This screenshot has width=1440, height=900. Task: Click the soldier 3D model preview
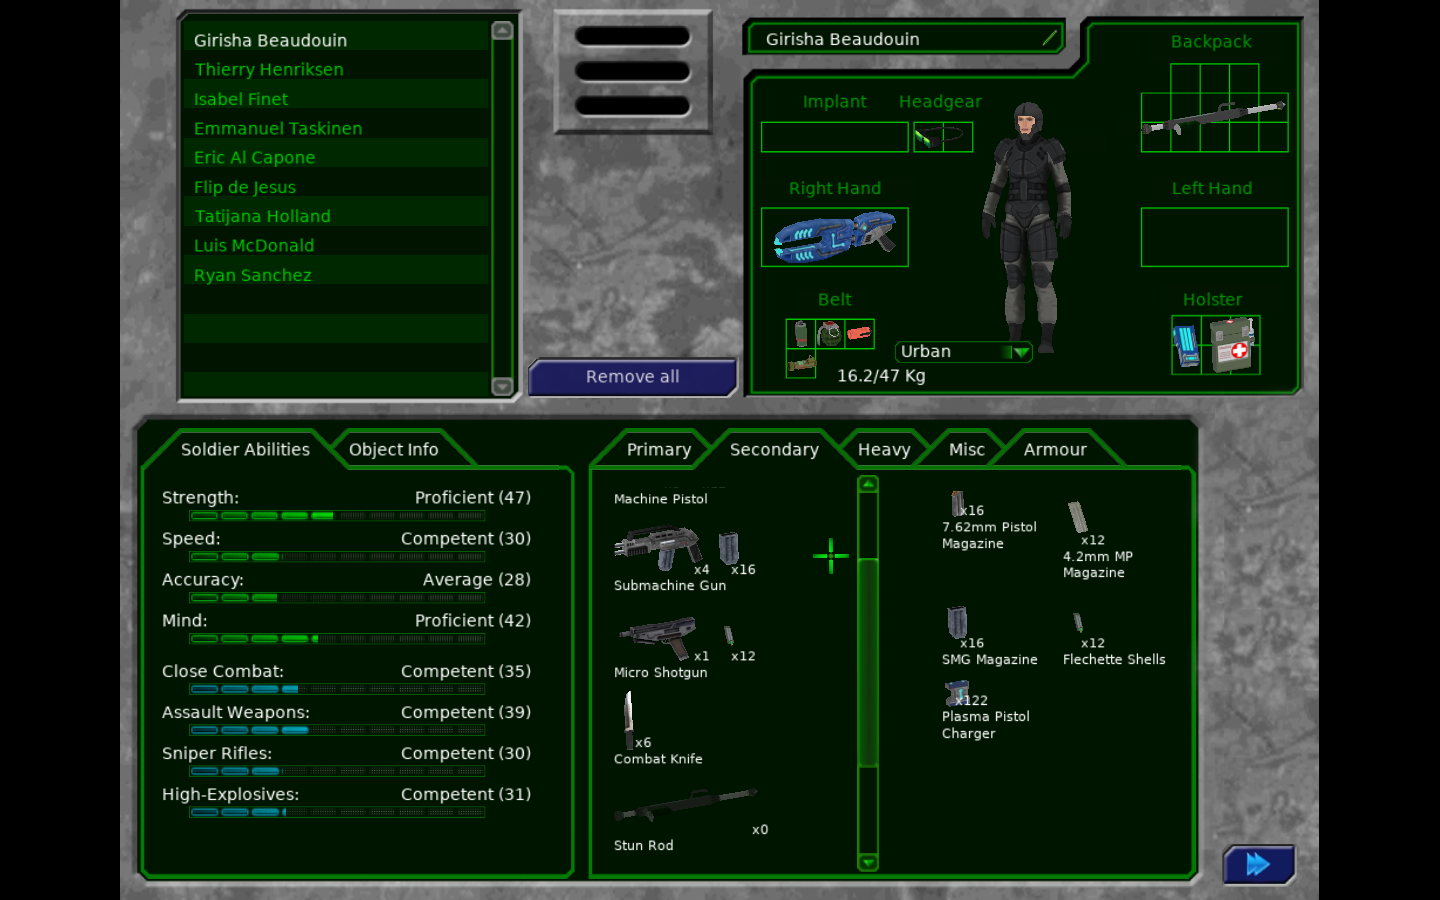pyautogui.click(x=1028, y=227)
